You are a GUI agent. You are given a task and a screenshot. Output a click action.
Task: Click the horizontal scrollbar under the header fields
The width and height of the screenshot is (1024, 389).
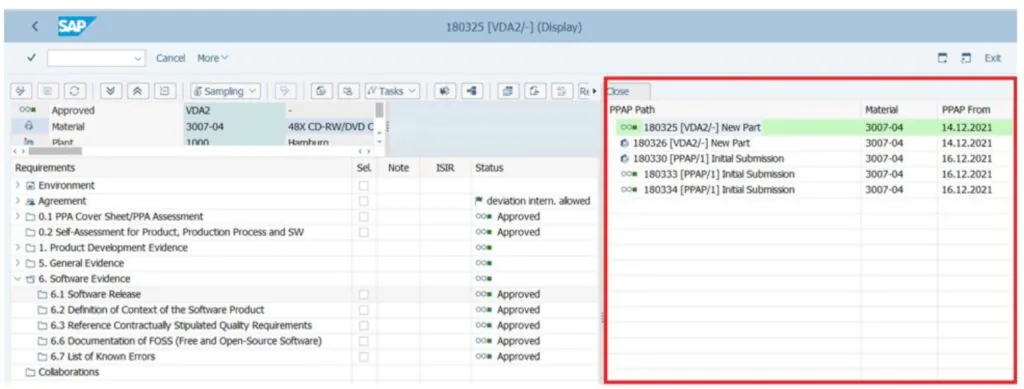tap(55, 151)
